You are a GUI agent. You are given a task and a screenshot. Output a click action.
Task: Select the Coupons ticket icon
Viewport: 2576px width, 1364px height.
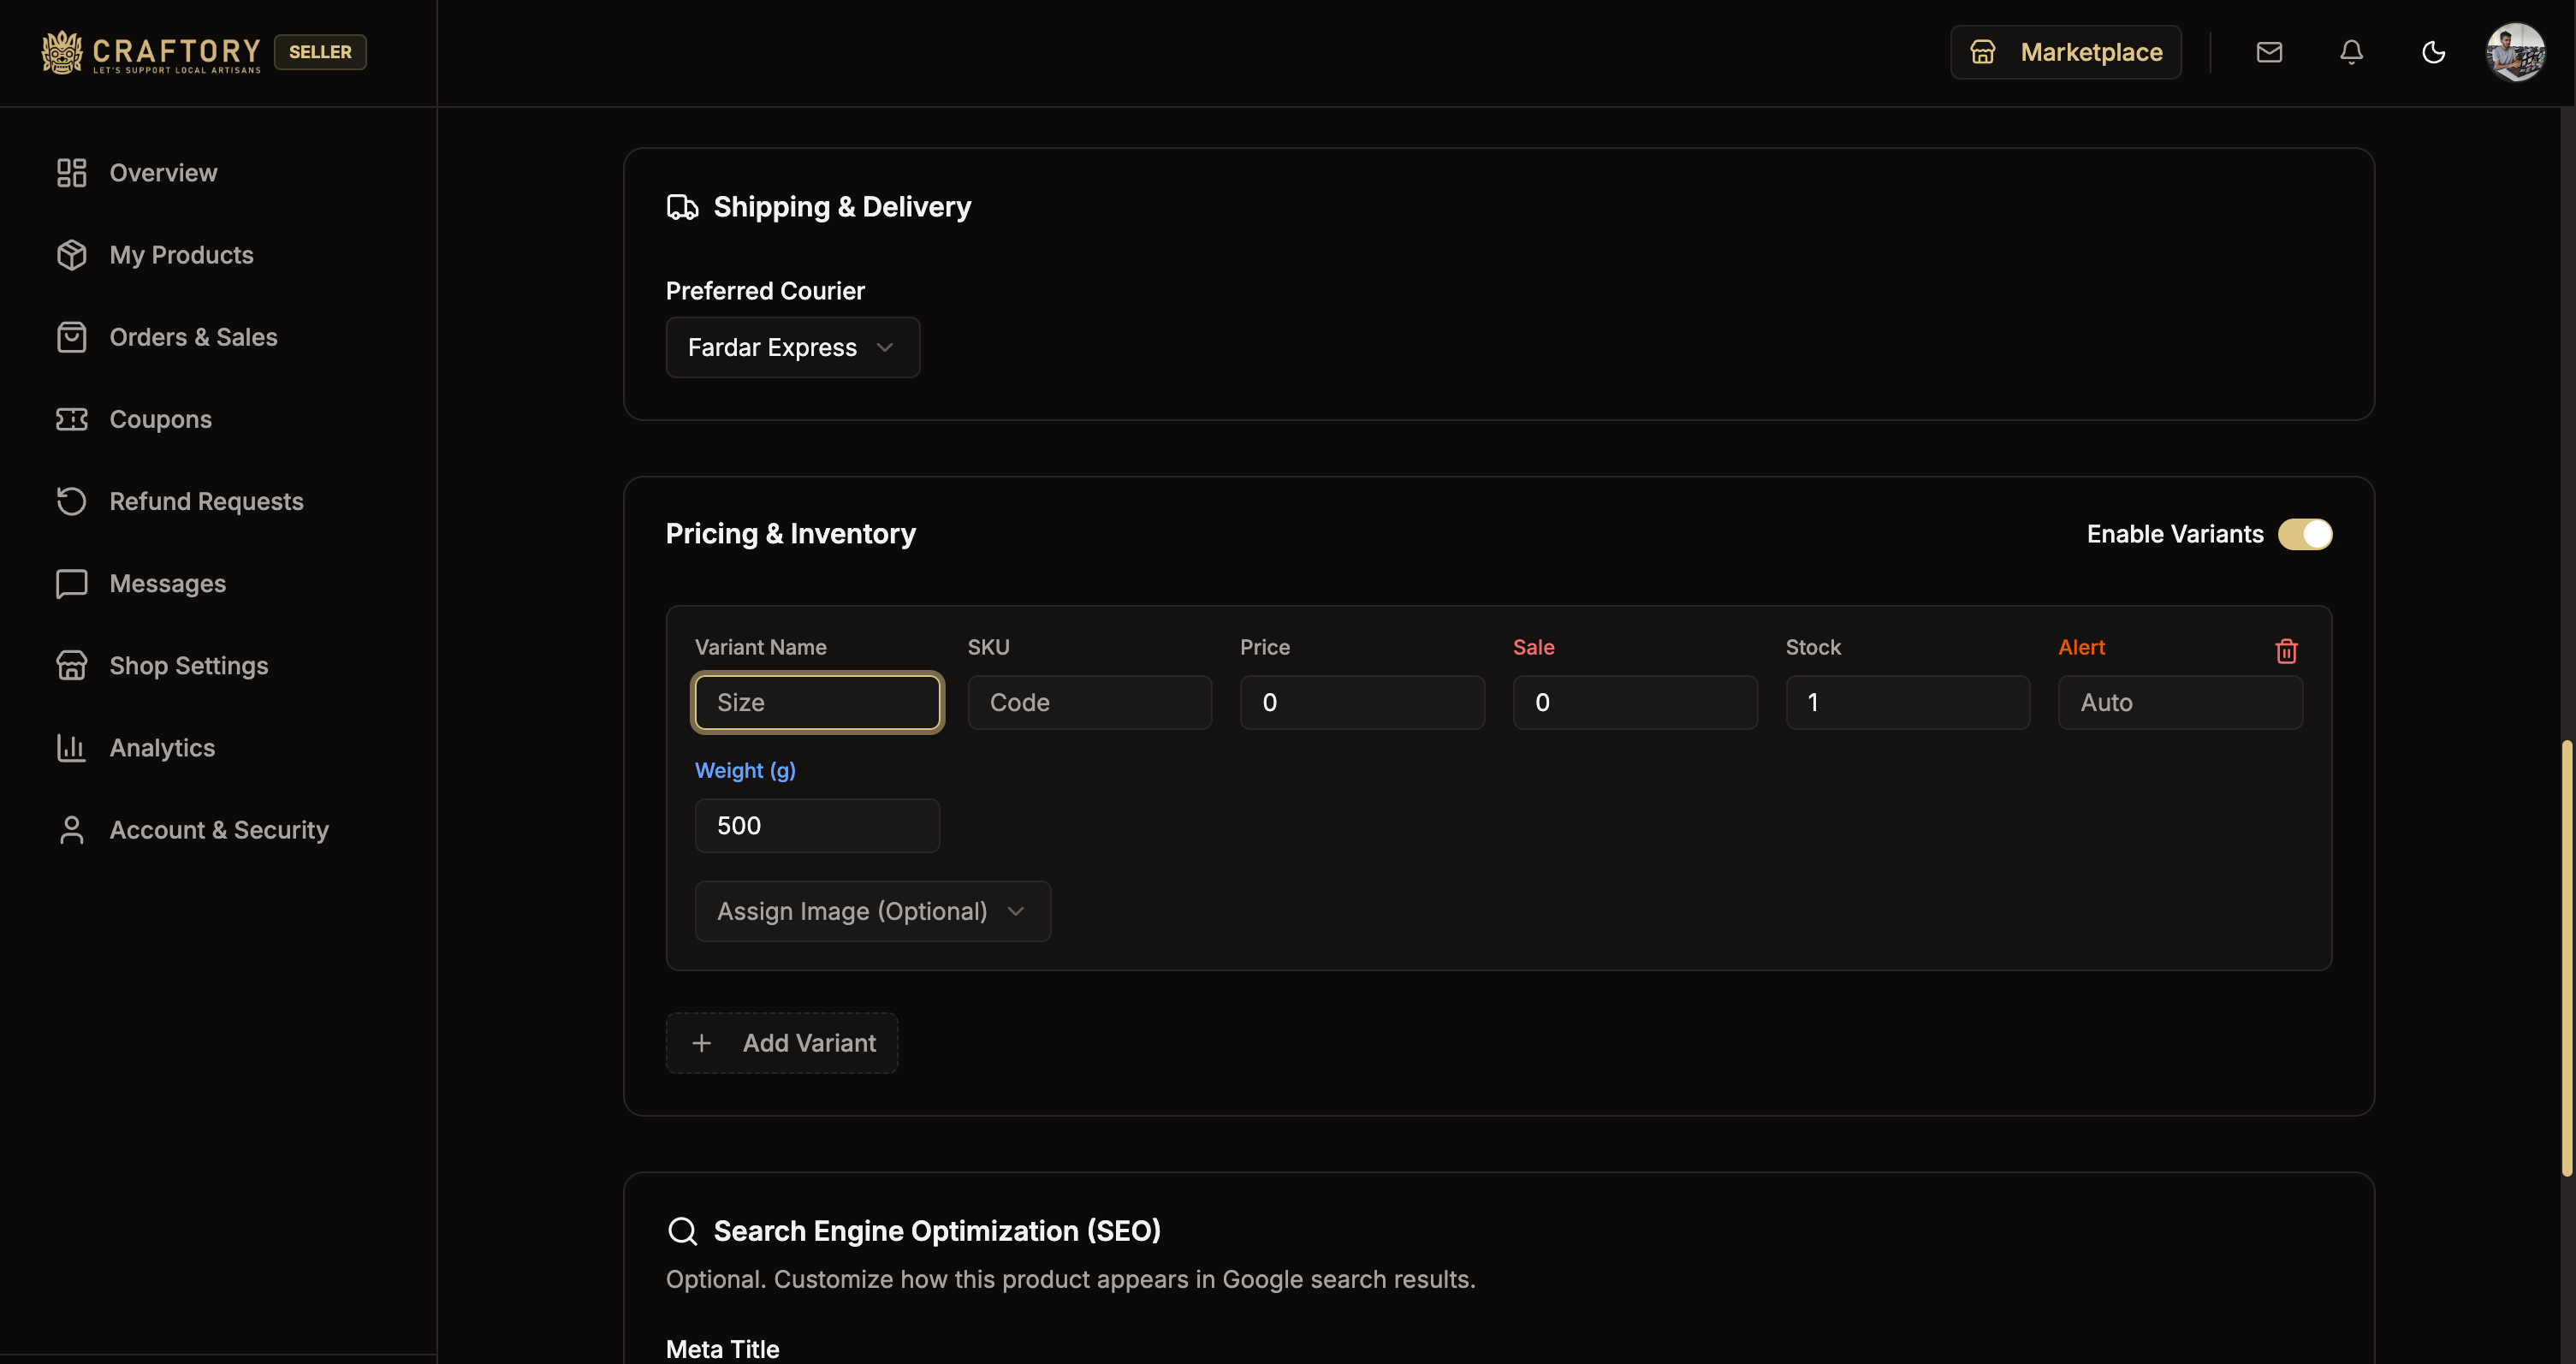point(71,419)
